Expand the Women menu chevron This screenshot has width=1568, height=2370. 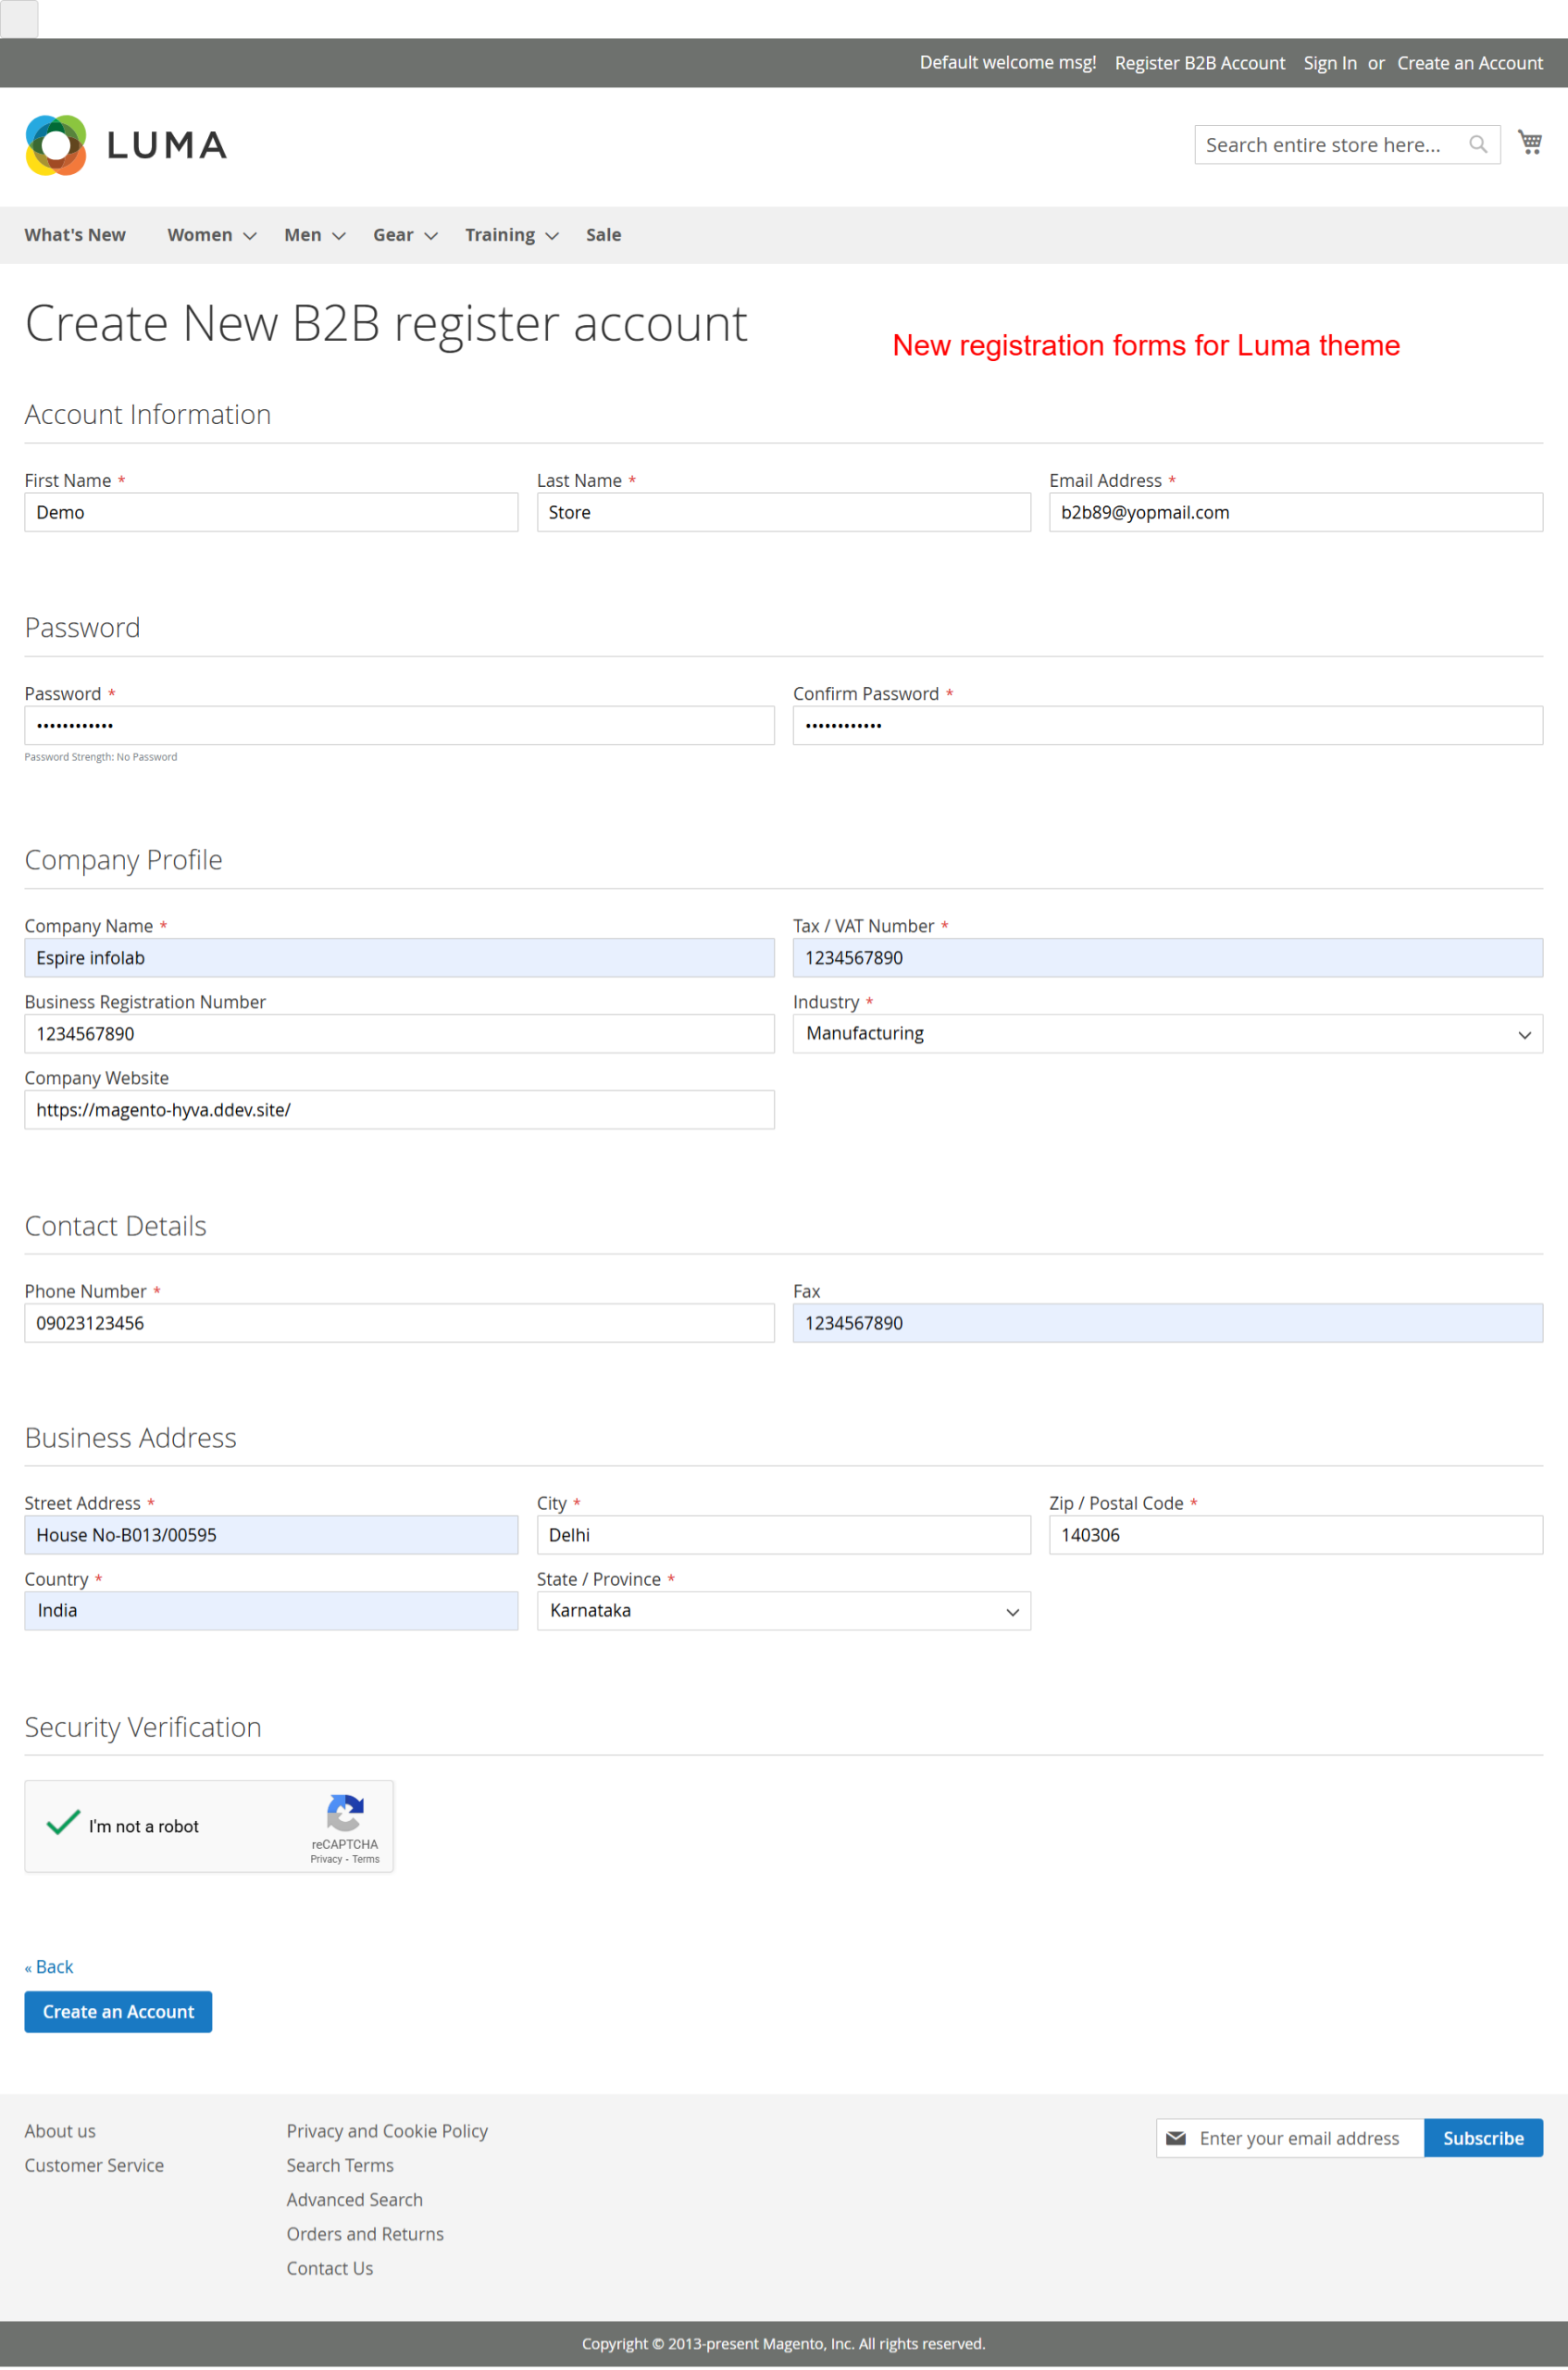pos(250,236)
